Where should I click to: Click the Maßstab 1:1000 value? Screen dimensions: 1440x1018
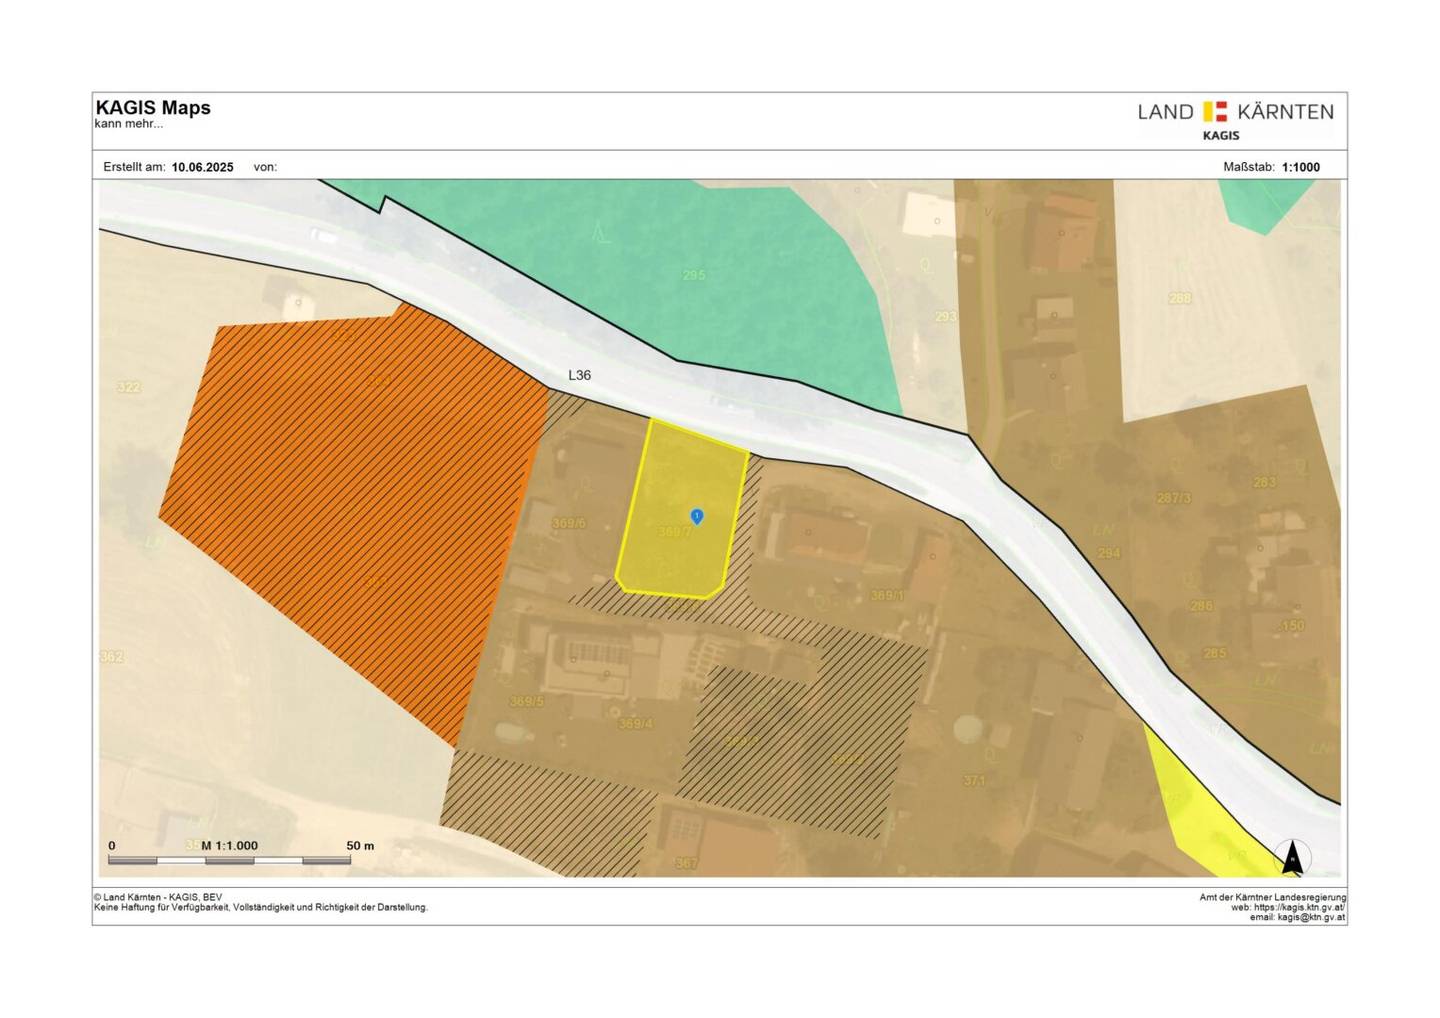click(x=1300, y=167)
